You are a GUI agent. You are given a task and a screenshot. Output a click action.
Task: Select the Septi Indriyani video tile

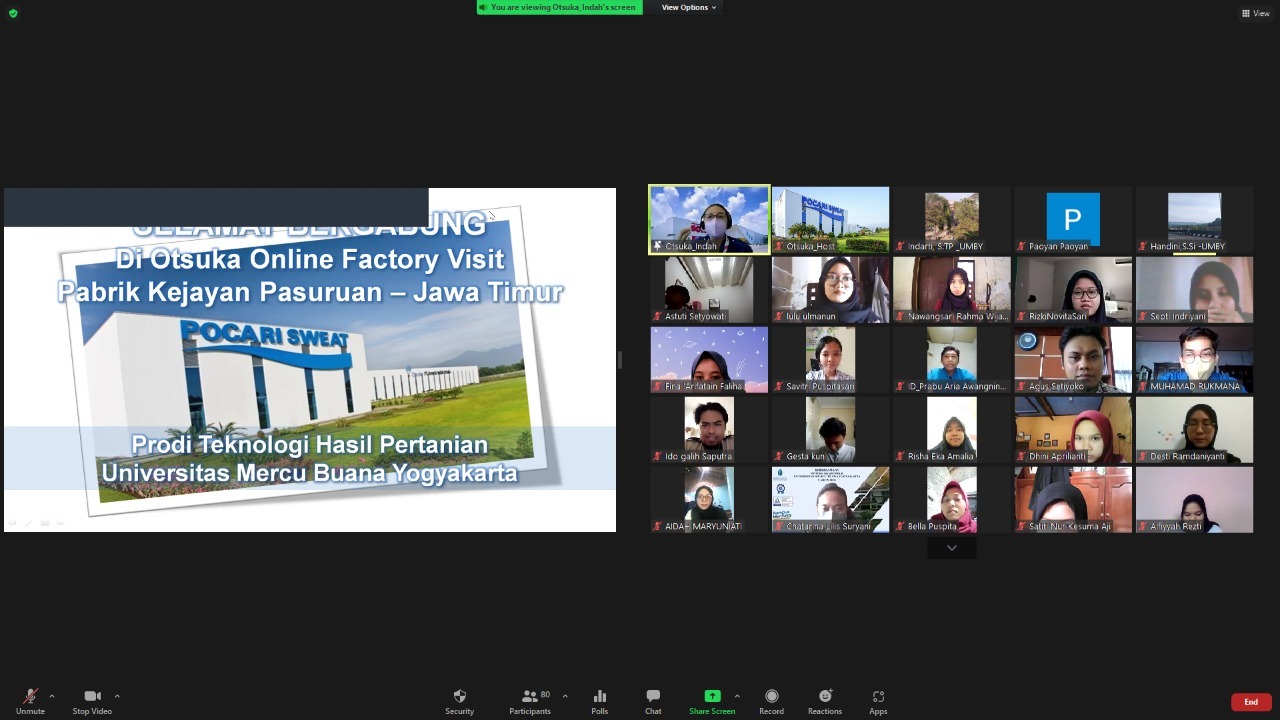(1194, 290)
